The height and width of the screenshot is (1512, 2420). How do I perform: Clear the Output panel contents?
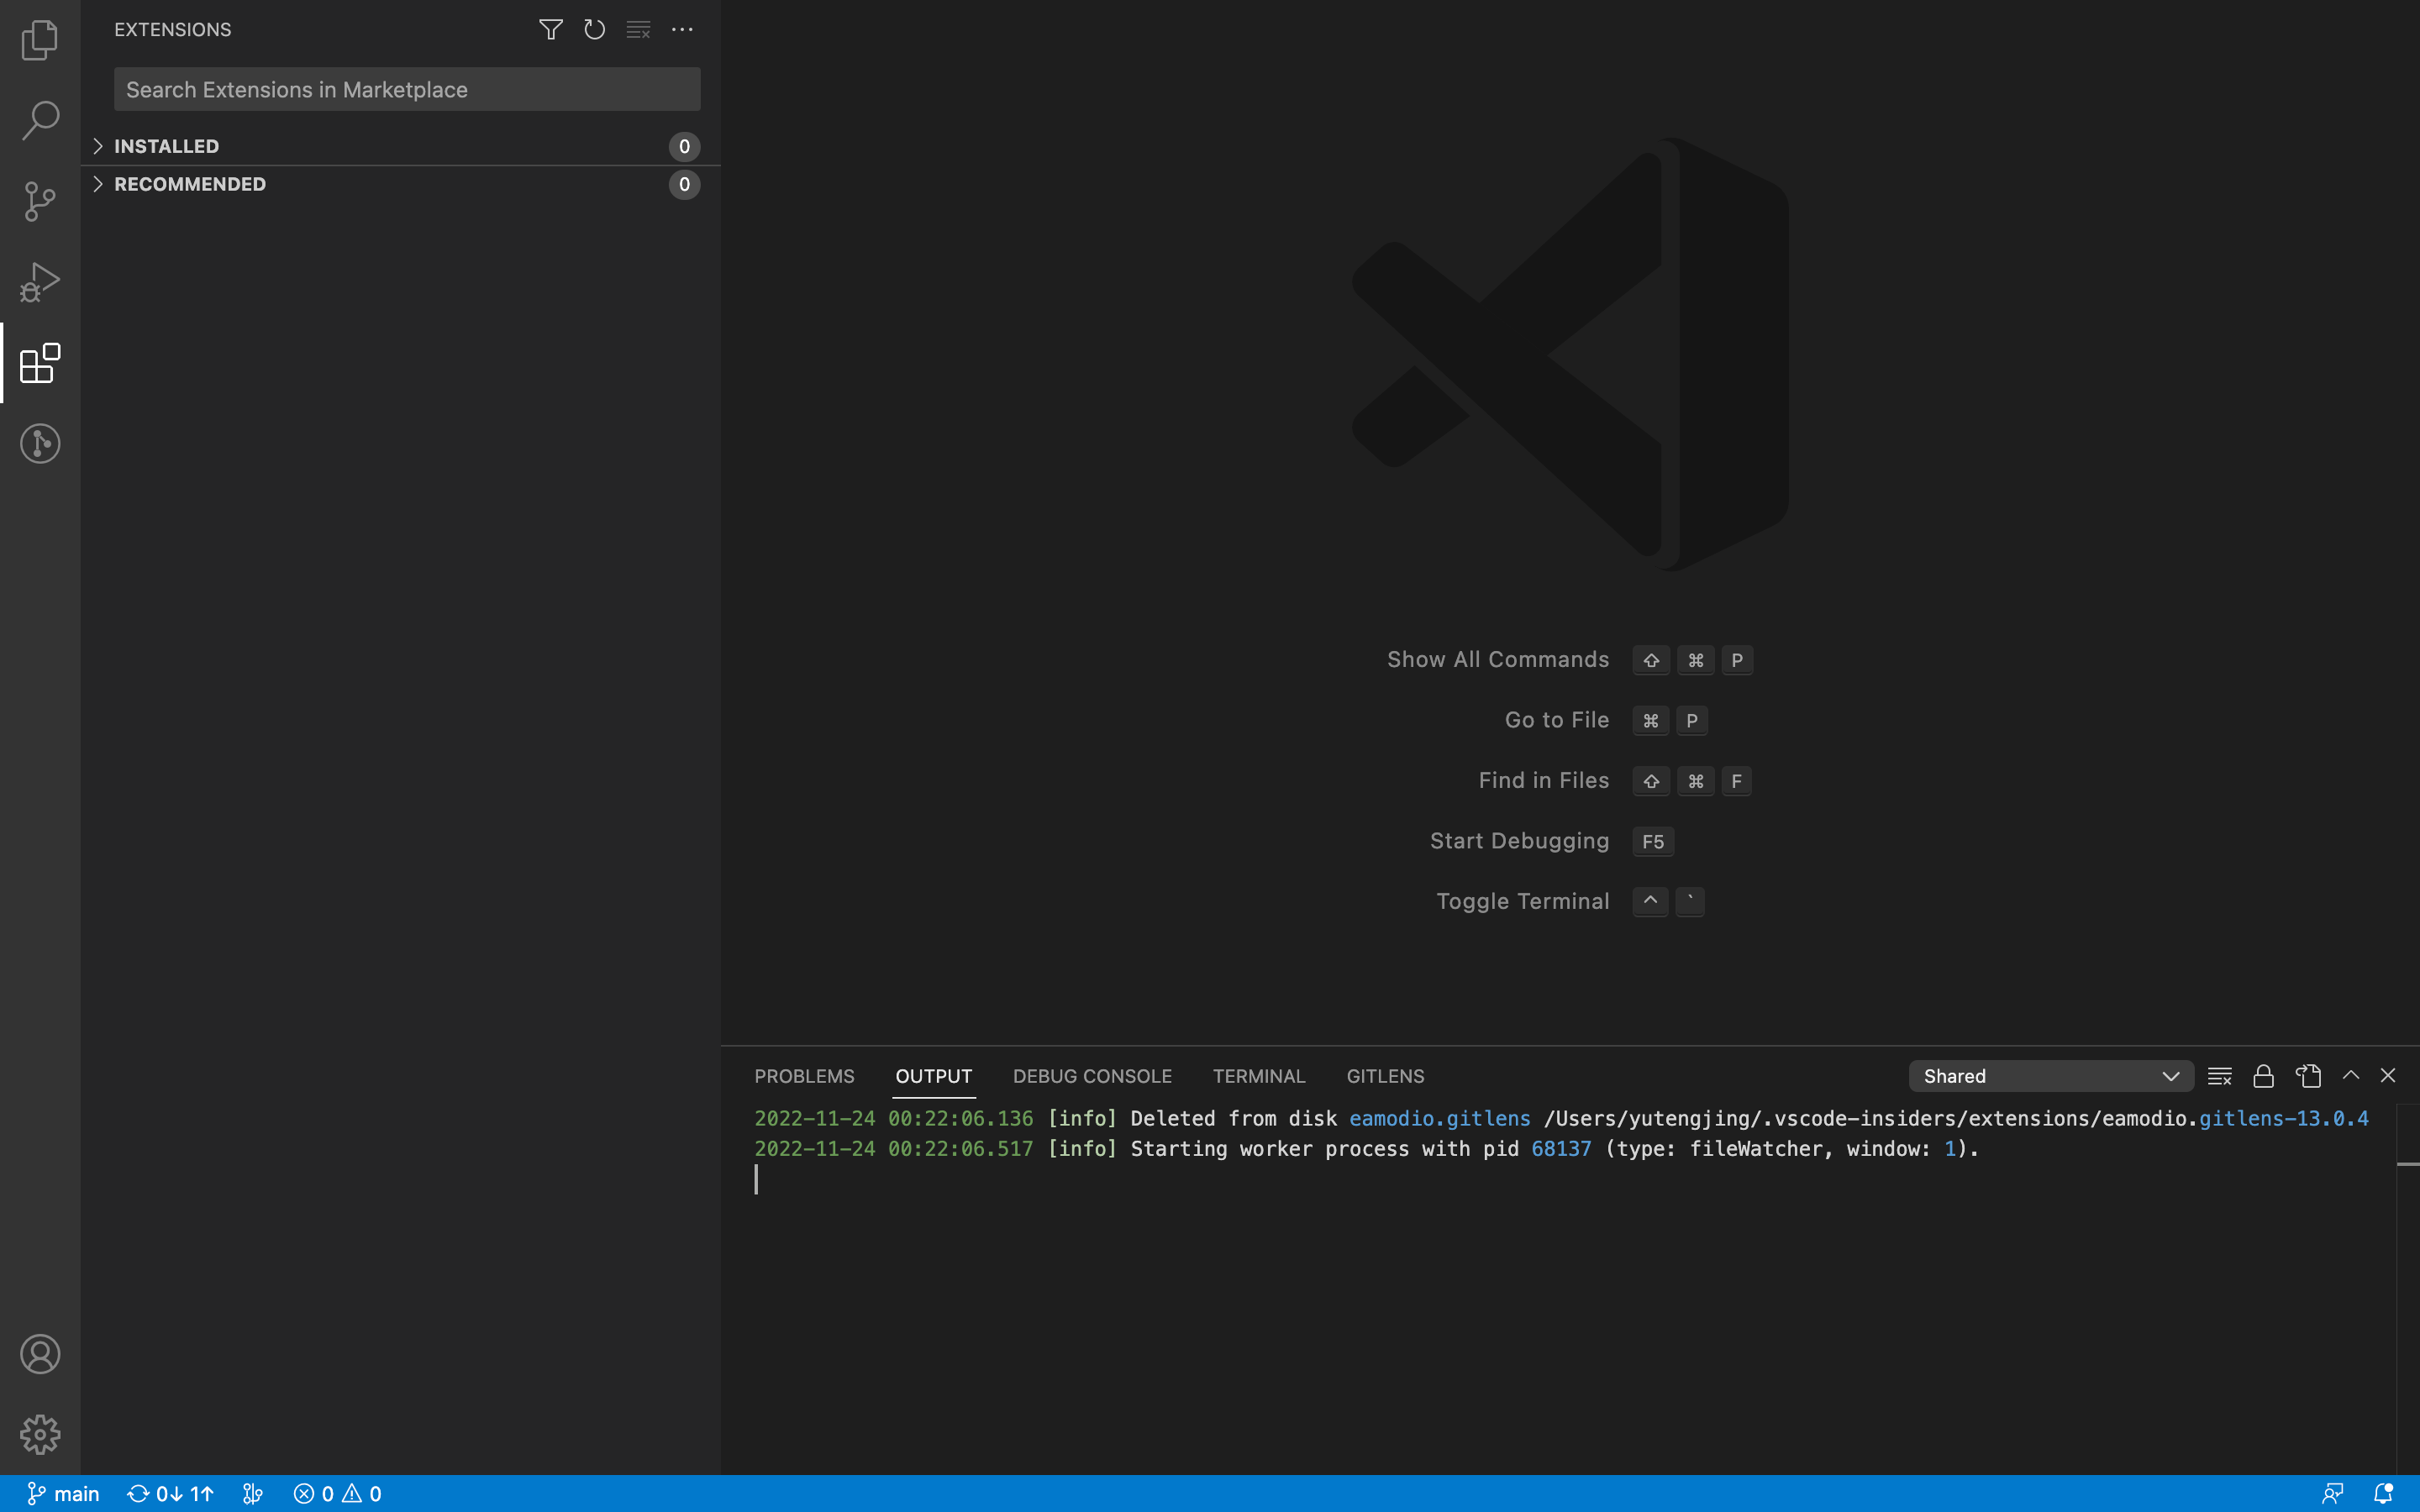click(x=2219, y=1075)
